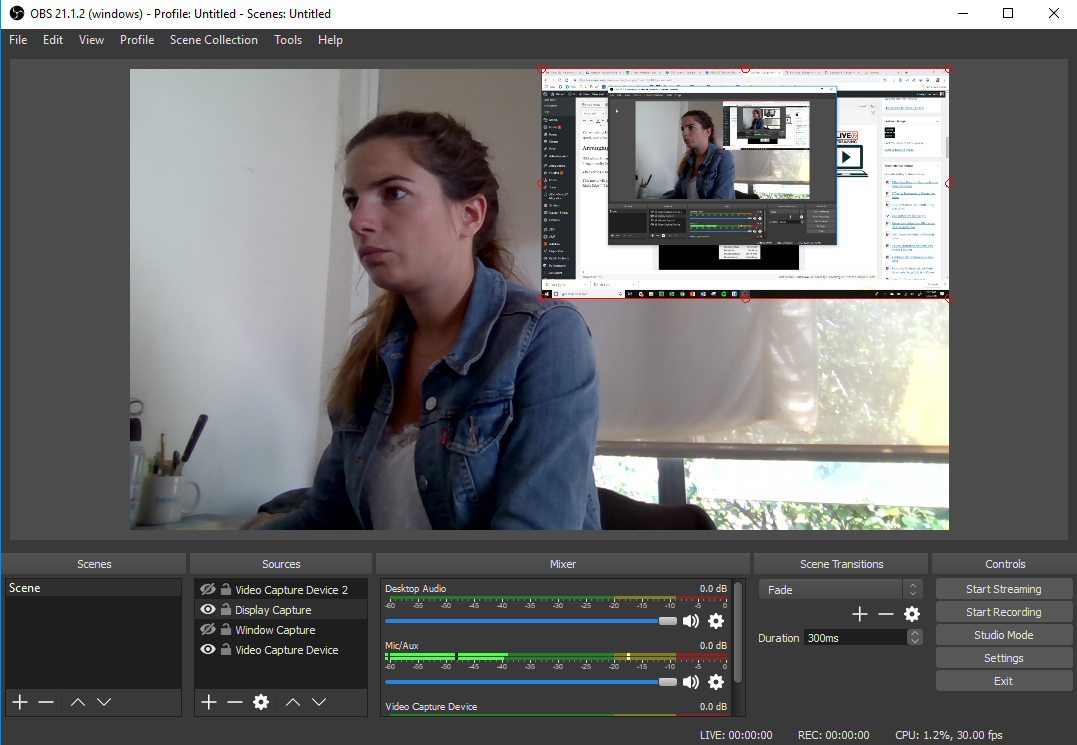Mute Mic/Aux speaker icon
1077x745 pixels.
click(x=690, y=682)
